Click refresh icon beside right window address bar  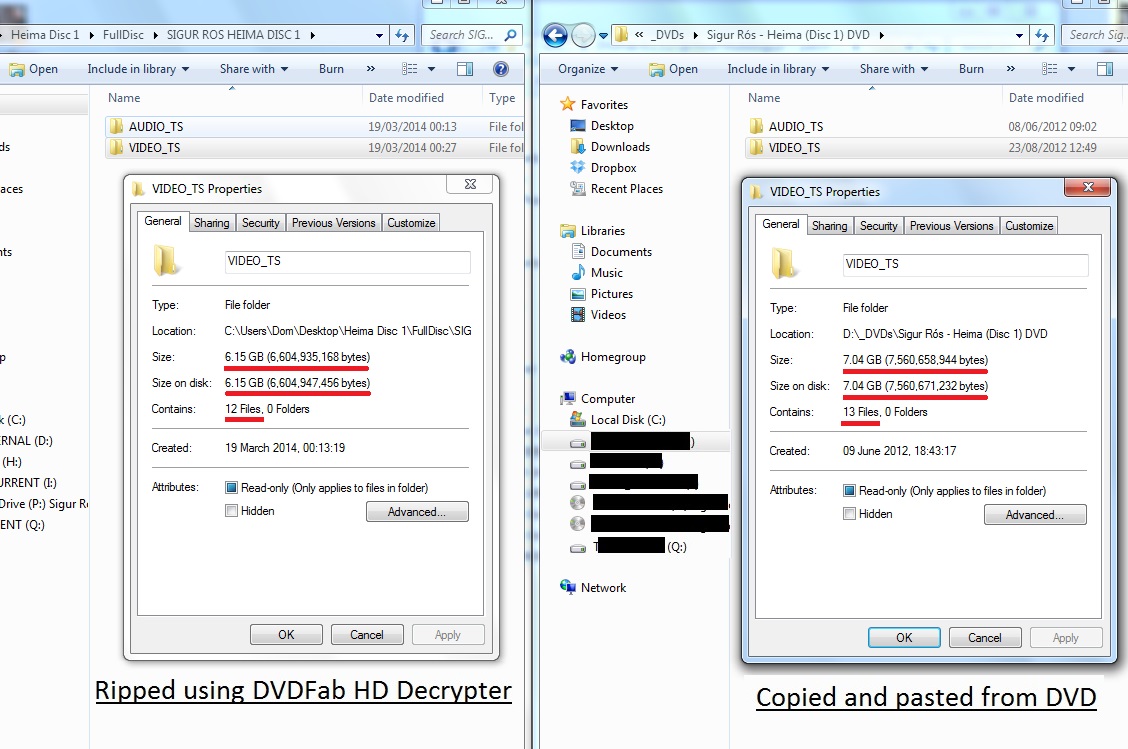tap(1042, 35)
